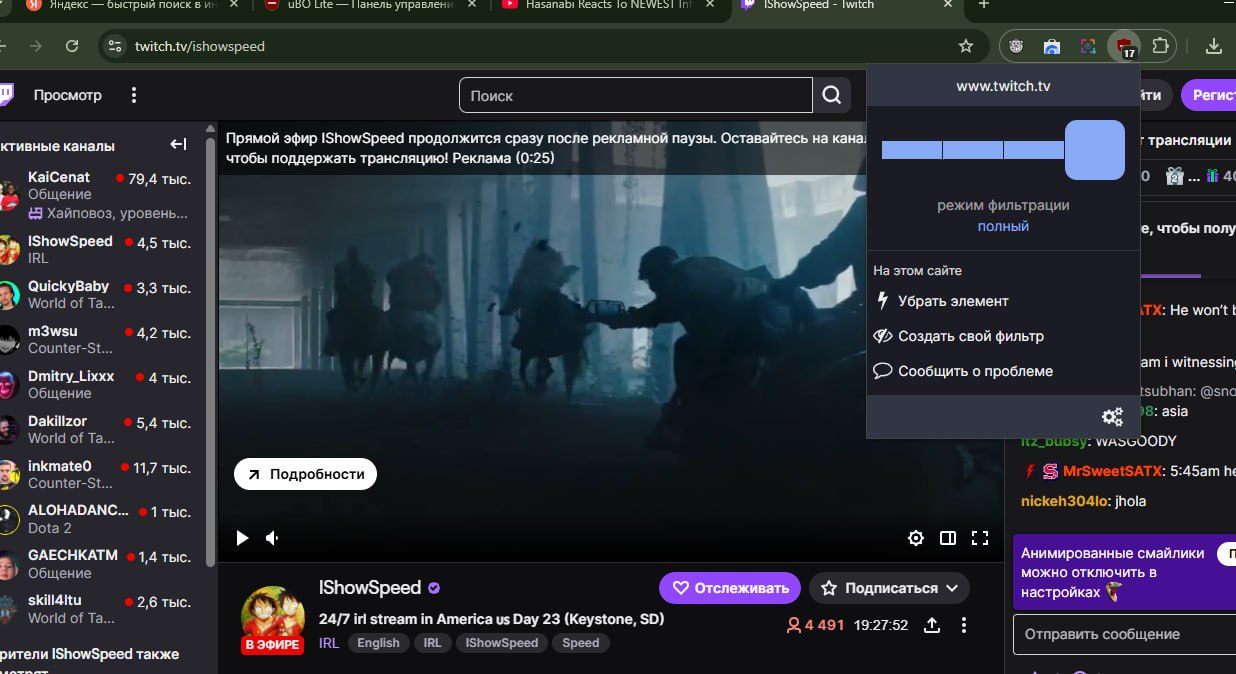Screen dimensions: 1236x674
Task: Go forward in browser history
Action: click(x=35, y=46)
